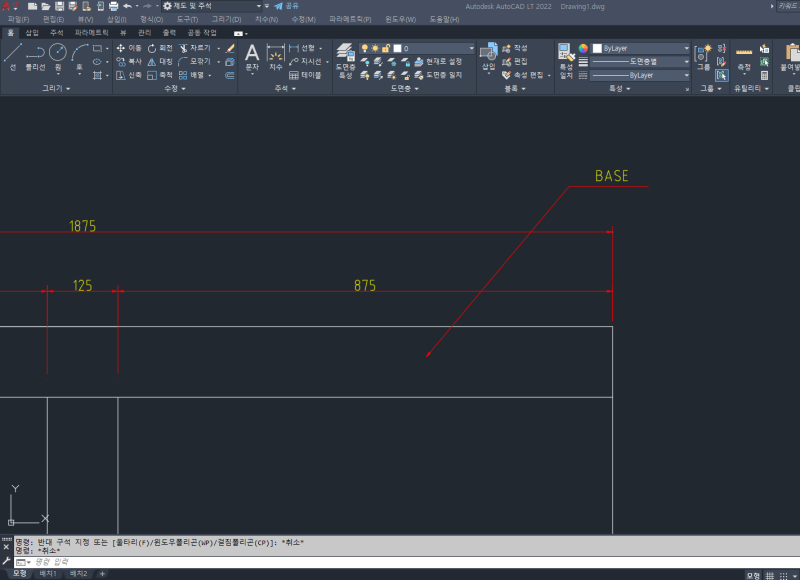This screenshot has width=800, height=580.
Task: Toggle the layer light bulb on/off
Action: [365, 48]
